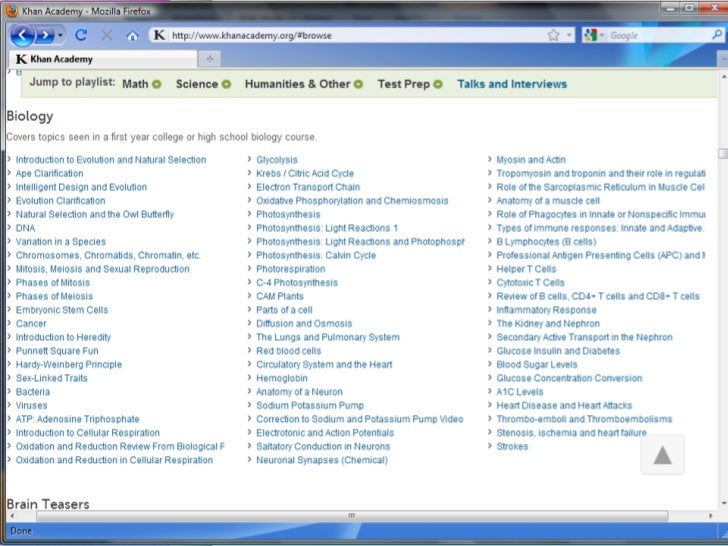
Task: Open Inflammatory Response link
Action: tap(546, 310)
